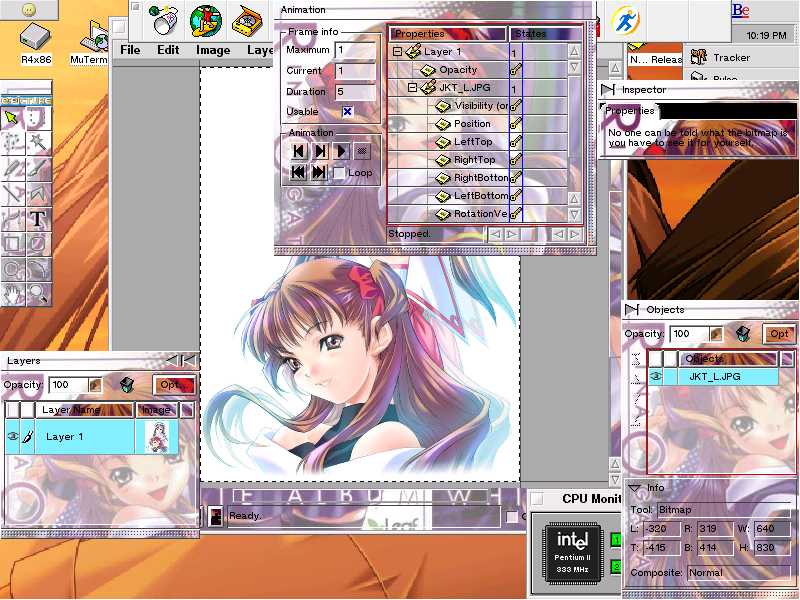Open the R4x86 disk icon
The width and height of the screenshot is (800, 600).
point(36,38)
